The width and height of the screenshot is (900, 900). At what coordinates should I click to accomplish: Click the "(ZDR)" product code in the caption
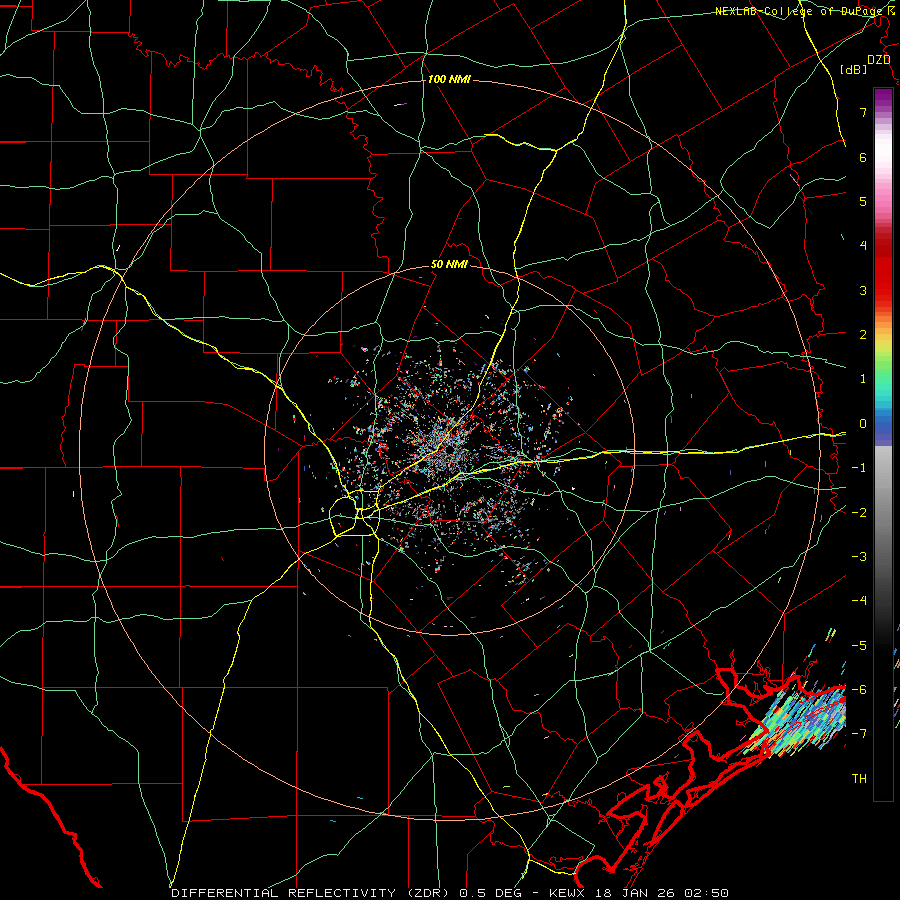[x=428, y=893]
